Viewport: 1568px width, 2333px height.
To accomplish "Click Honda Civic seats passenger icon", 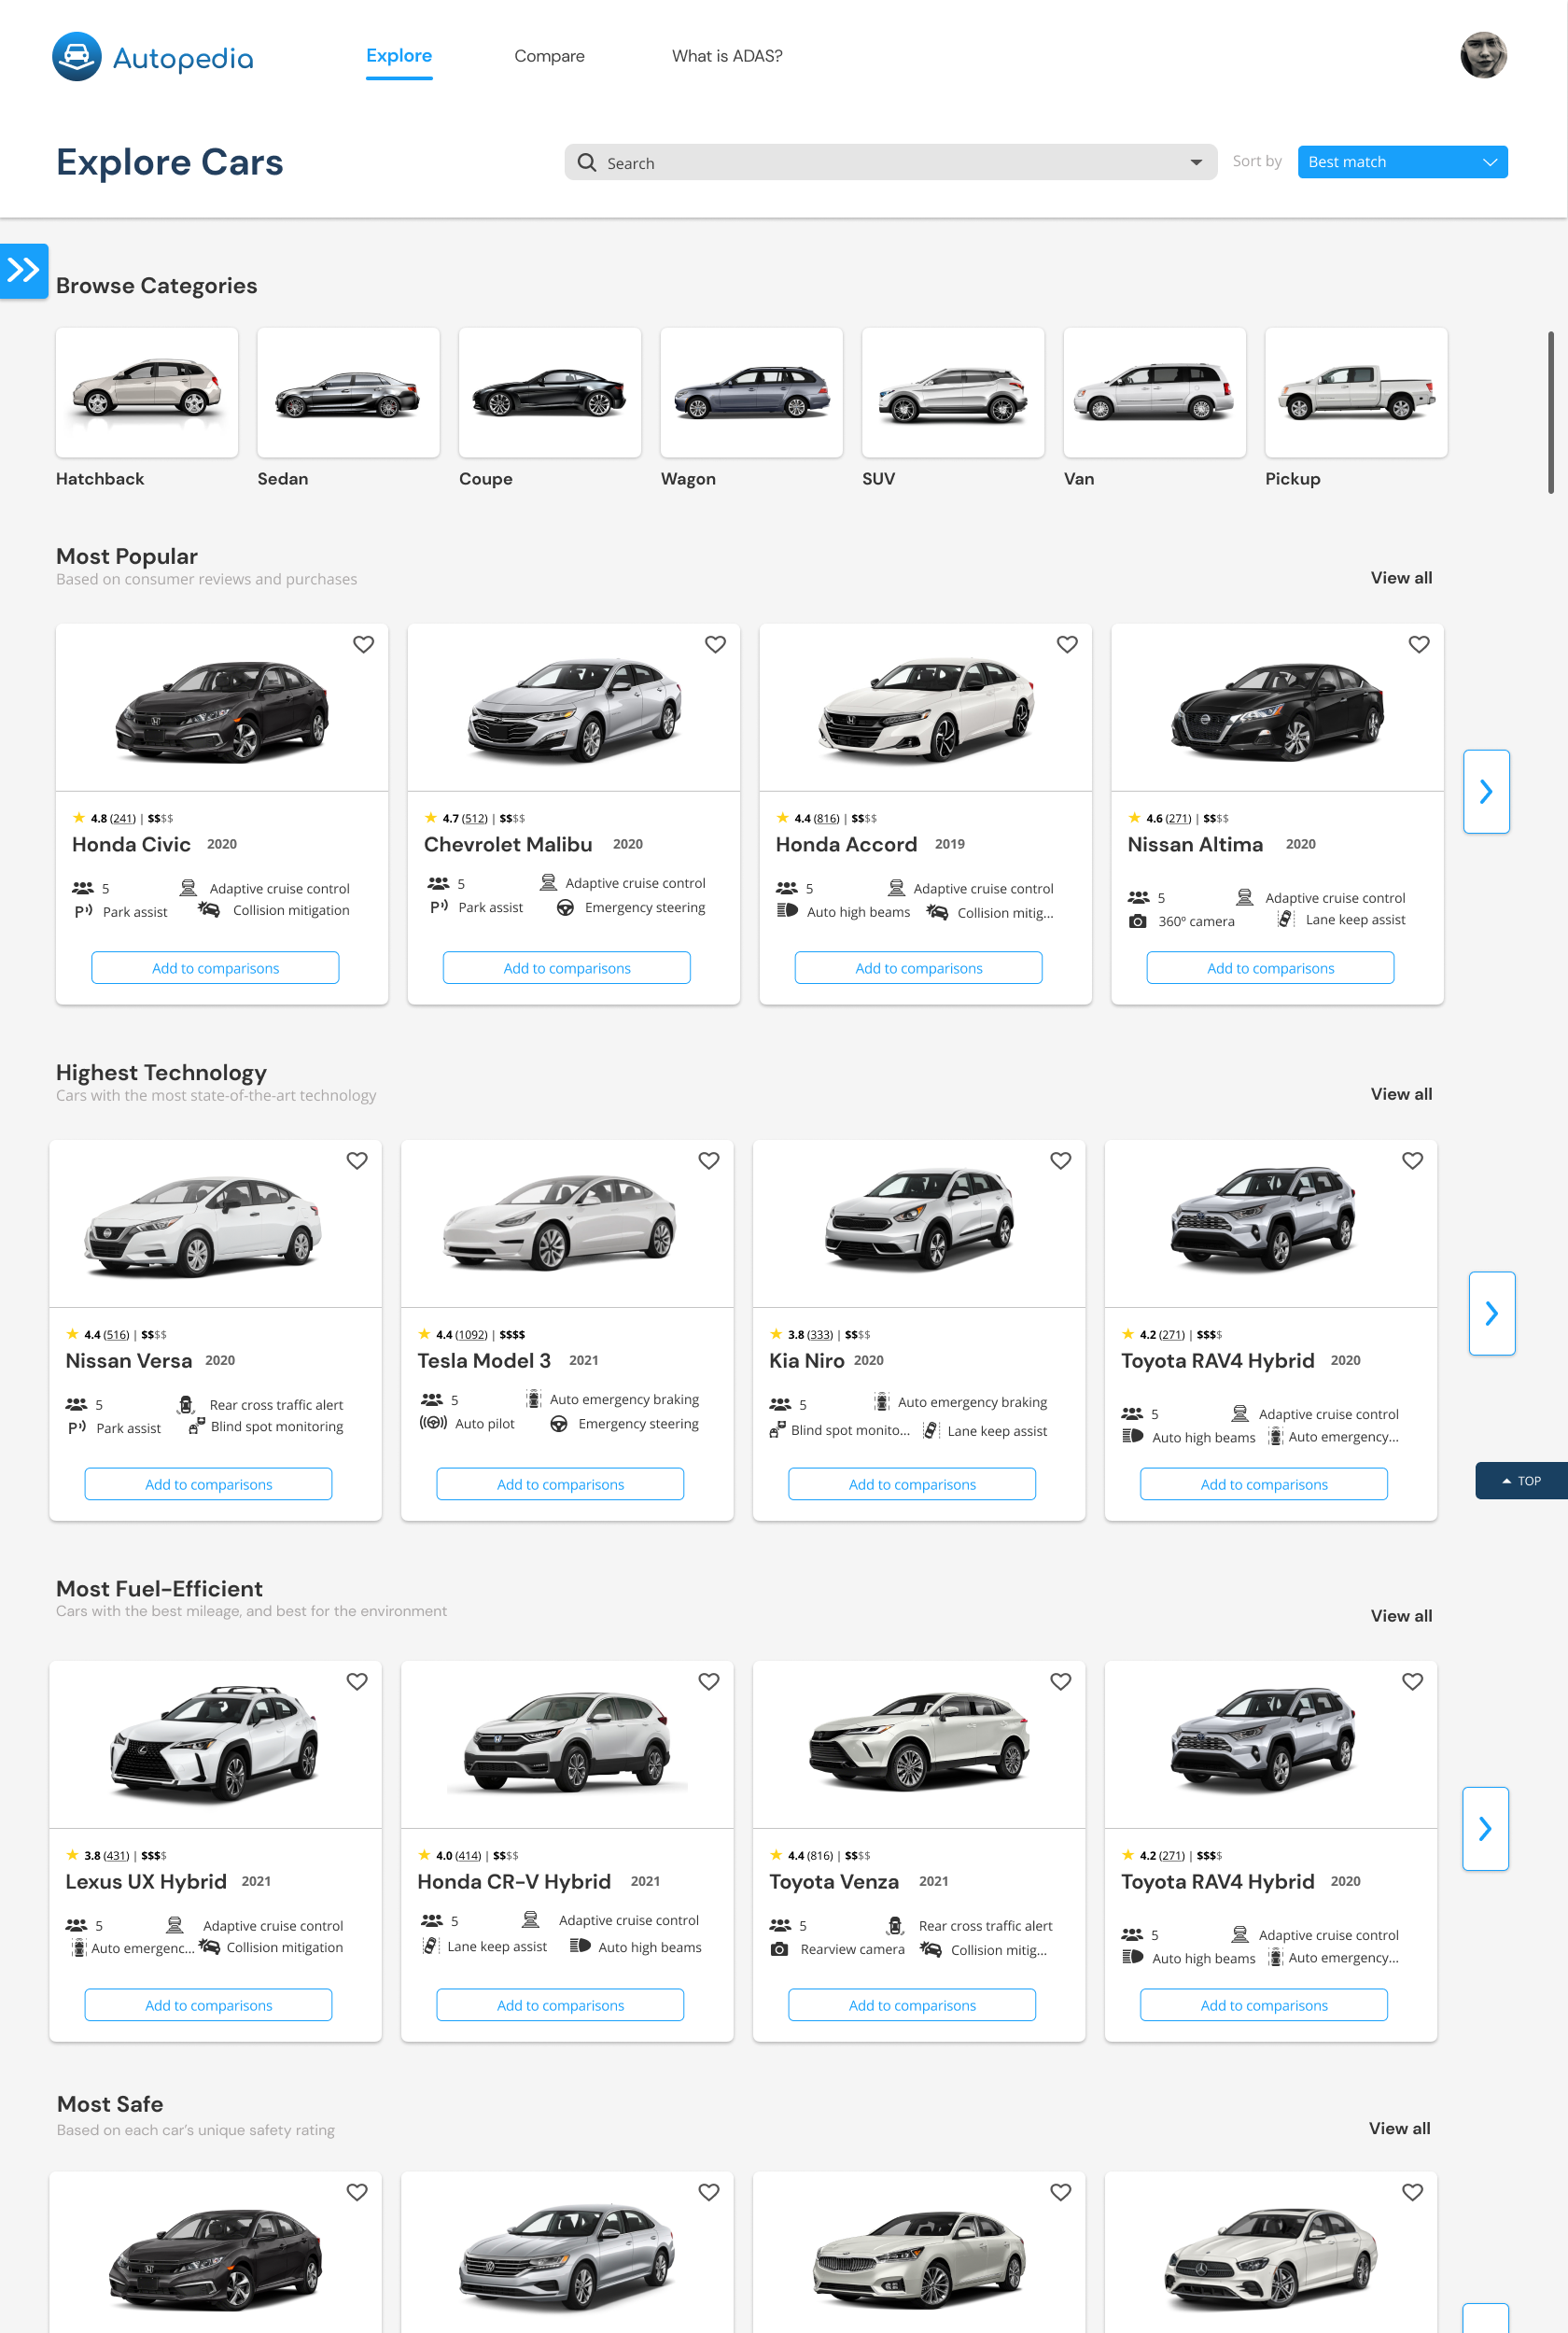I will (83, 888).
